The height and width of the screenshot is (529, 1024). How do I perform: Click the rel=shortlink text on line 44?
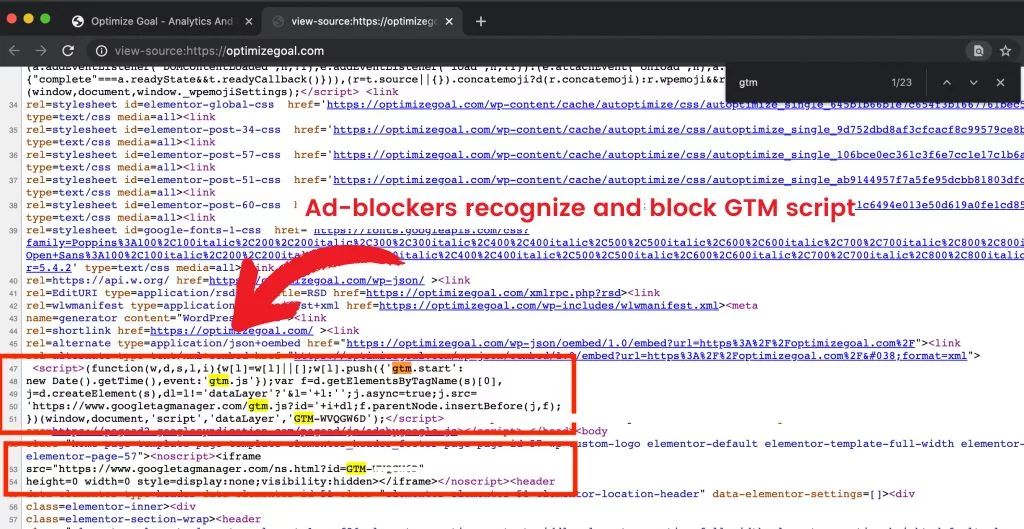(x=69, y=330)
